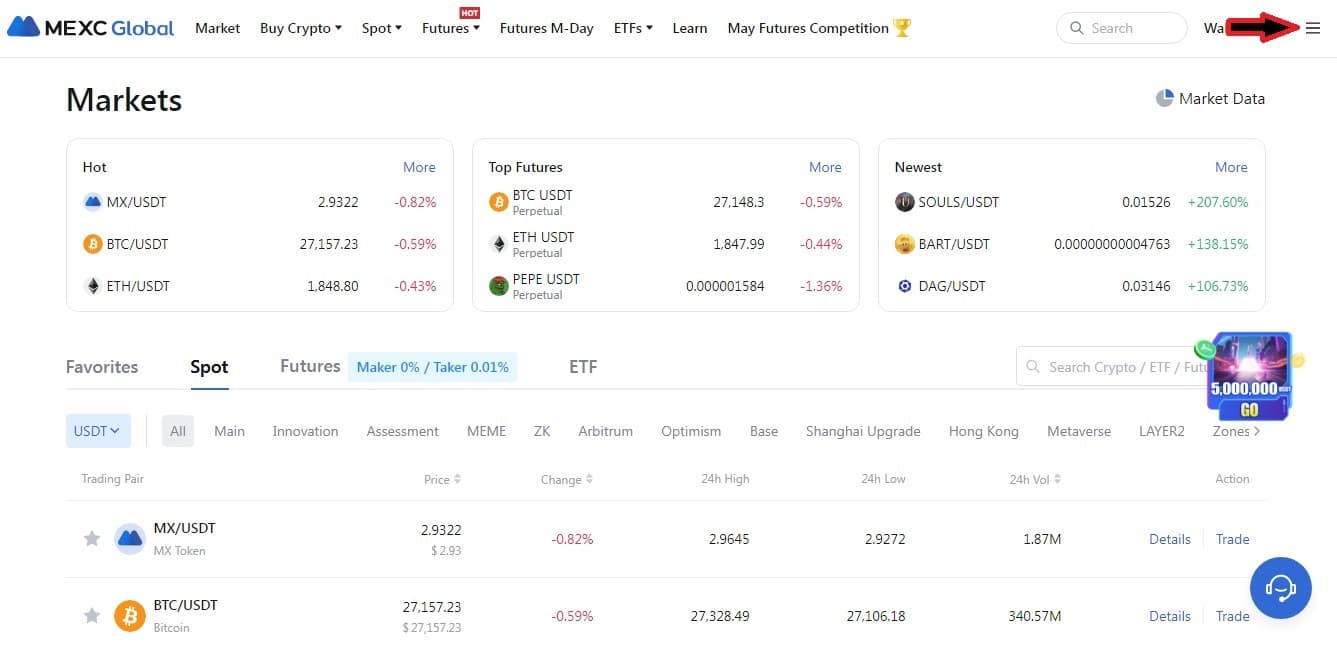Image resolution: width=1337 pixels, height=651 pixels.
Task: Click the SOULS/USDT coin icon
Action: point(904,202)
